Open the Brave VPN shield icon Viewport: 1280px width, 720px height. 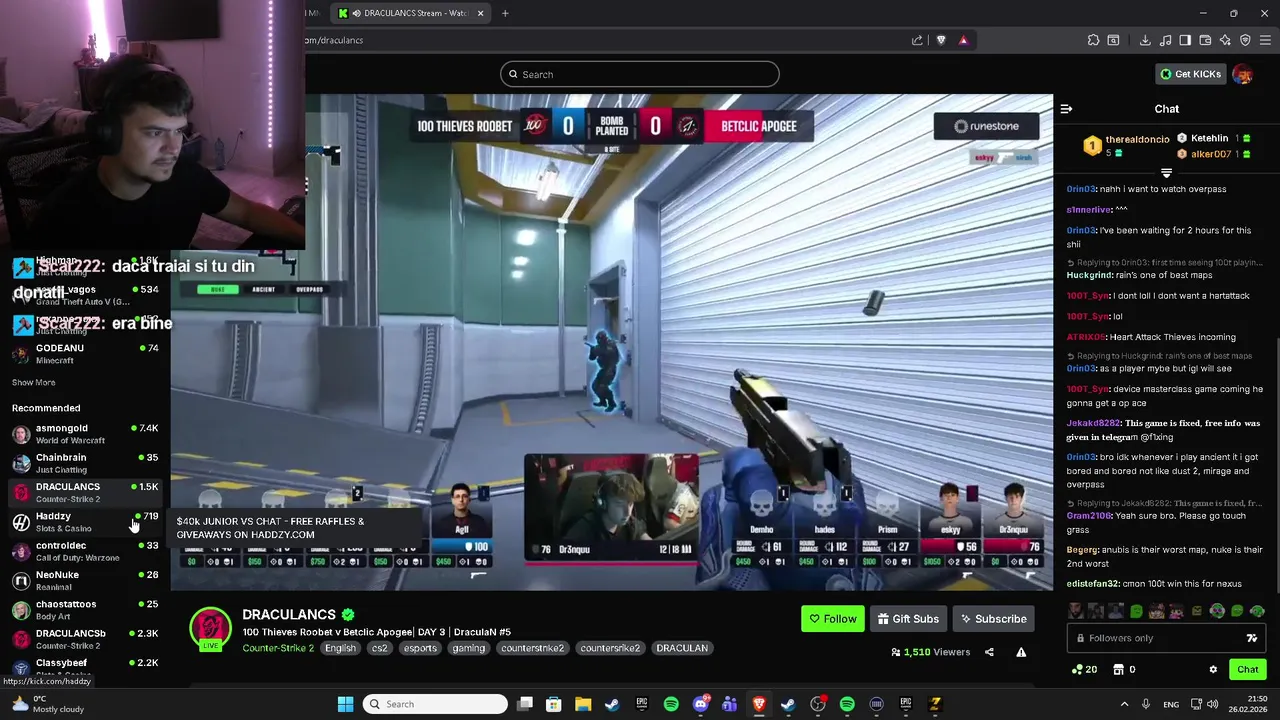point(1245,40)
